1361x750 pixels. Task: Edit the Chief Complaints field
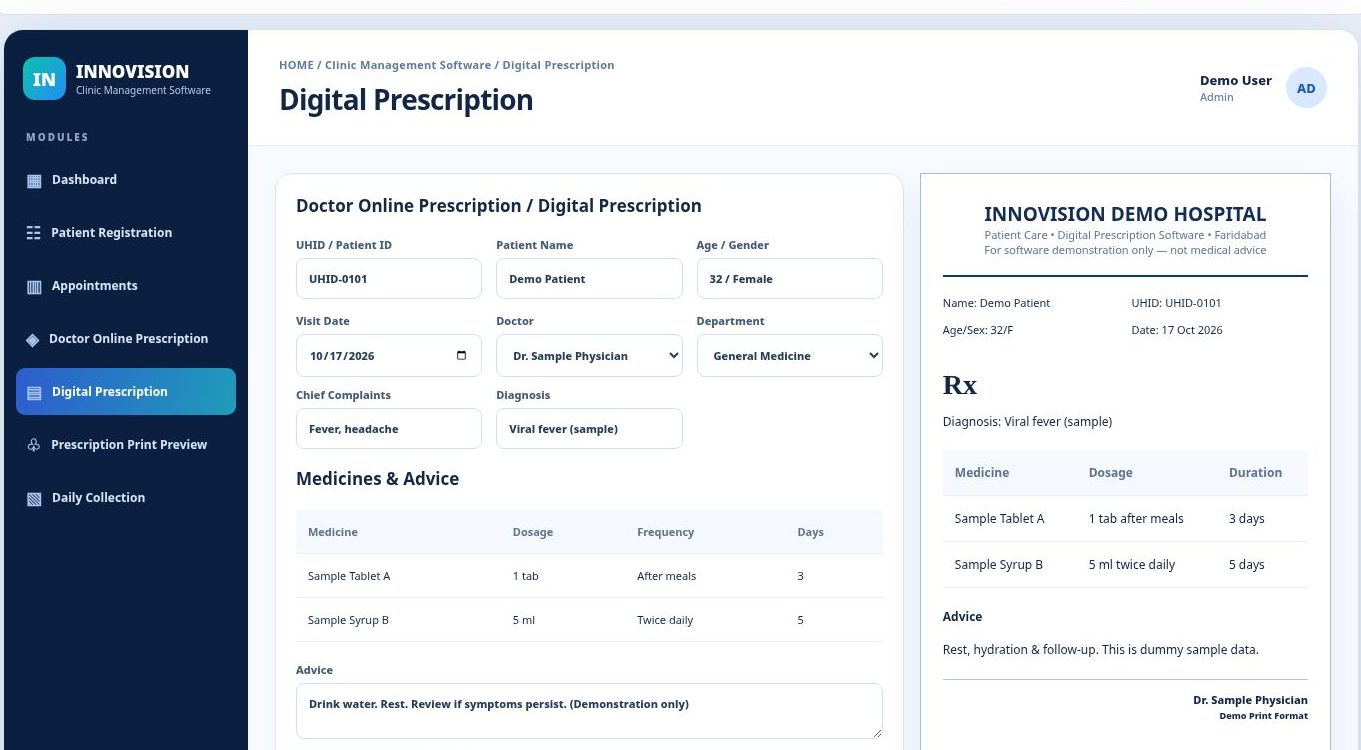pos(389,428)
